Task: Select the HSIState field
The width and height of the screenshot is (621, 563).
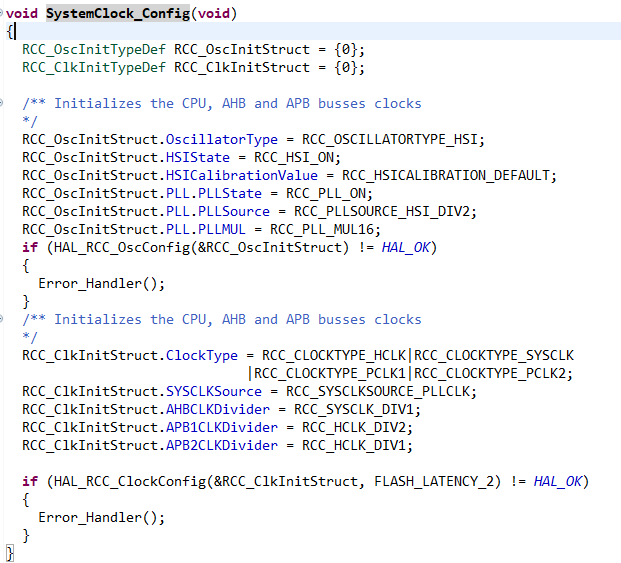Action: (x=198, y=157)
